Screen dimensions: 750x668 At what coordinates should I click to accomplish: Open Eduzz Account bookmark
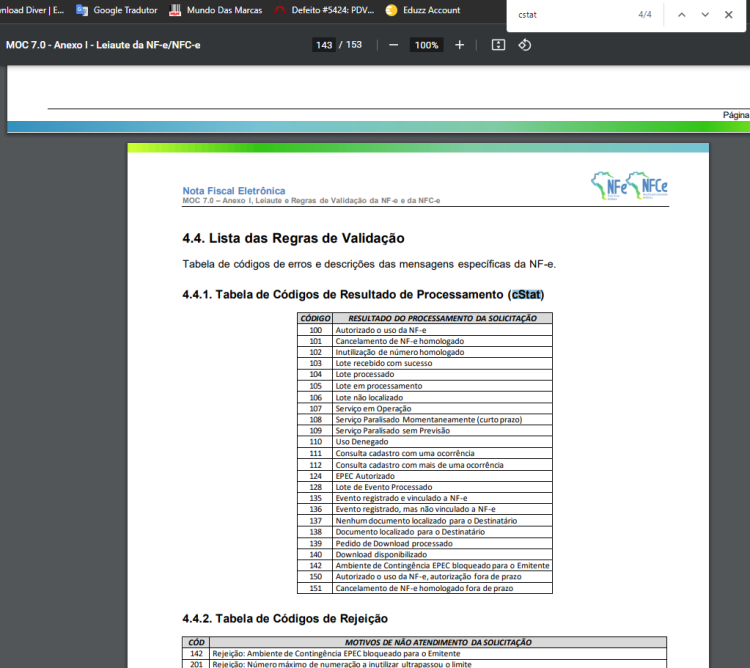coord(423,10)
